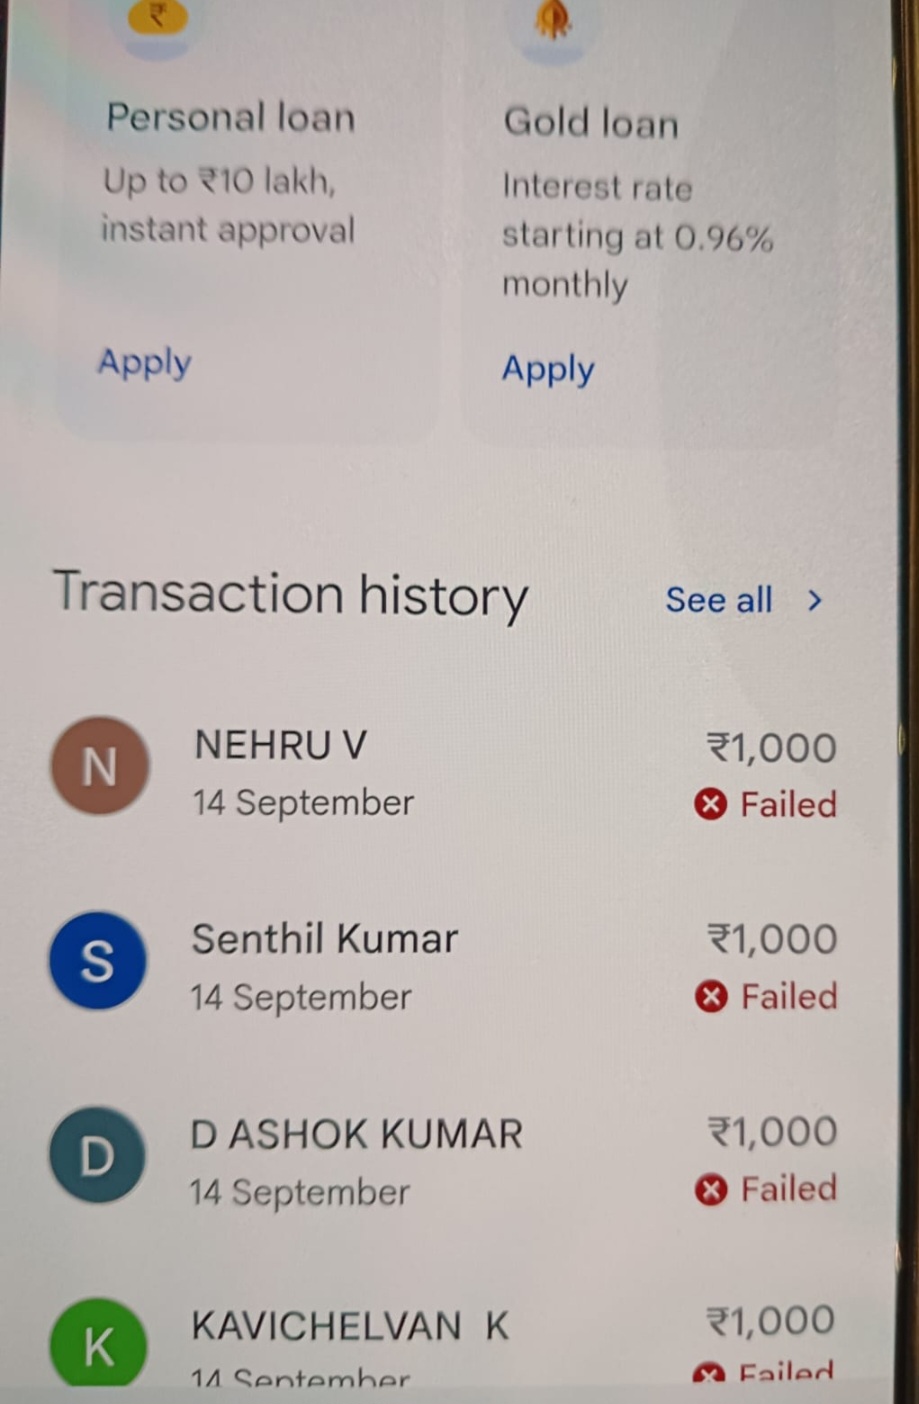Click the red Failed icon for NEHRU V

(x=710, y=804)
